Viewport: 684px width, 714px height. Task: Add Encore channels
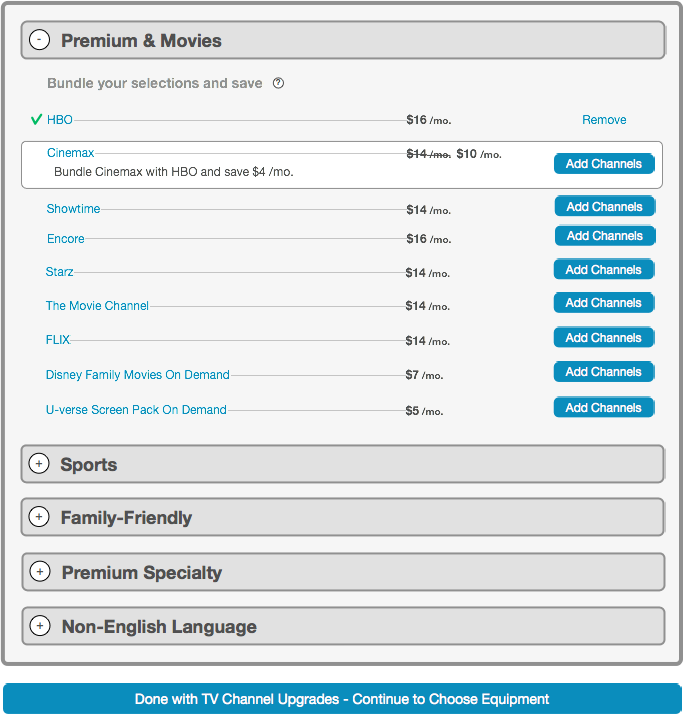tap(604, 236)
